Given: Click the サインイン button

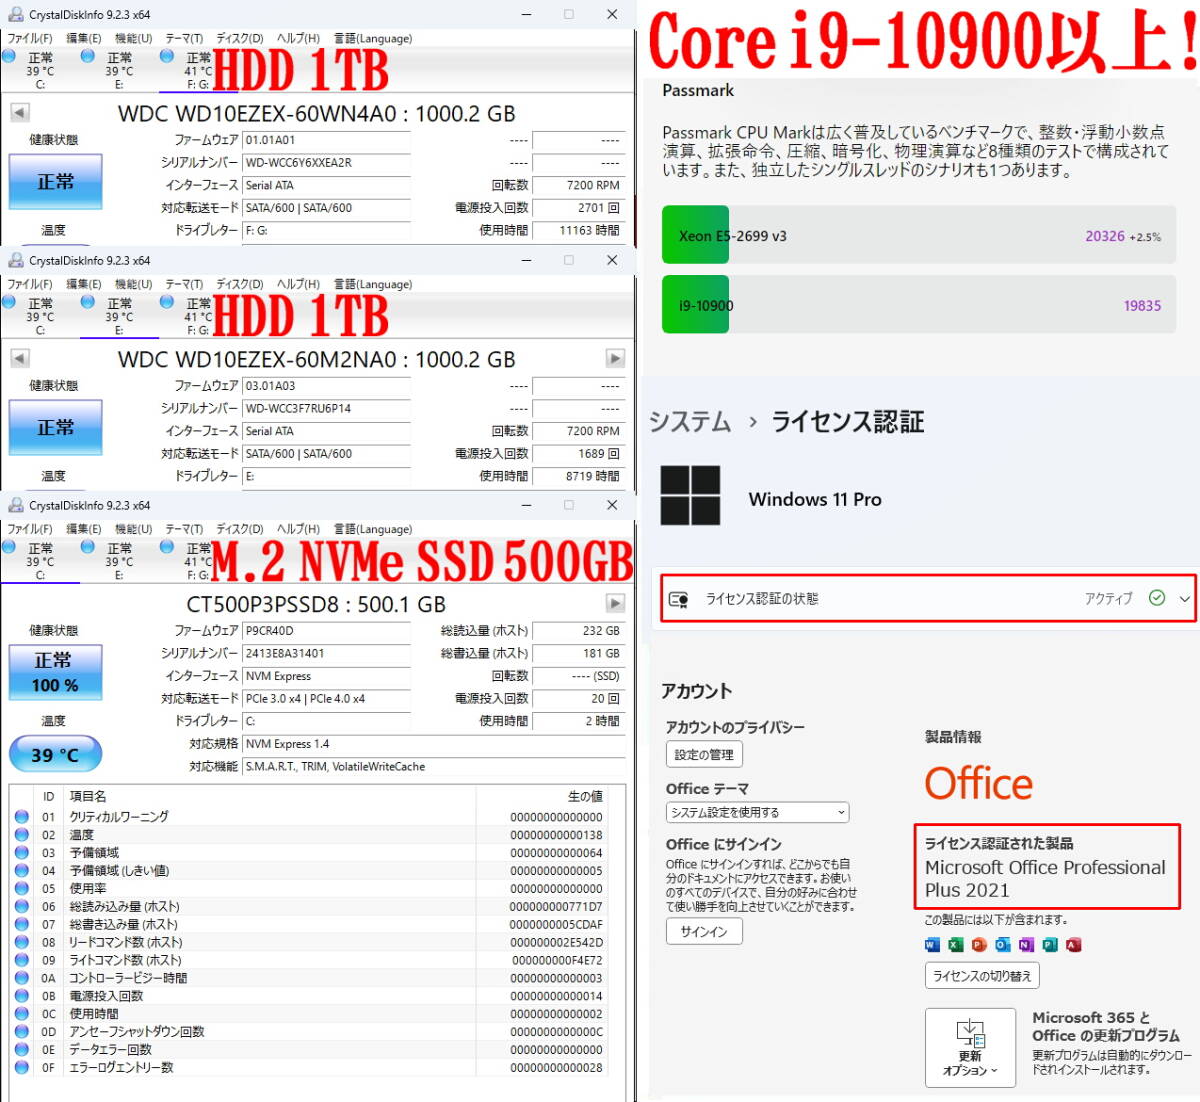Looking at the screenshot, I should 704,931.
